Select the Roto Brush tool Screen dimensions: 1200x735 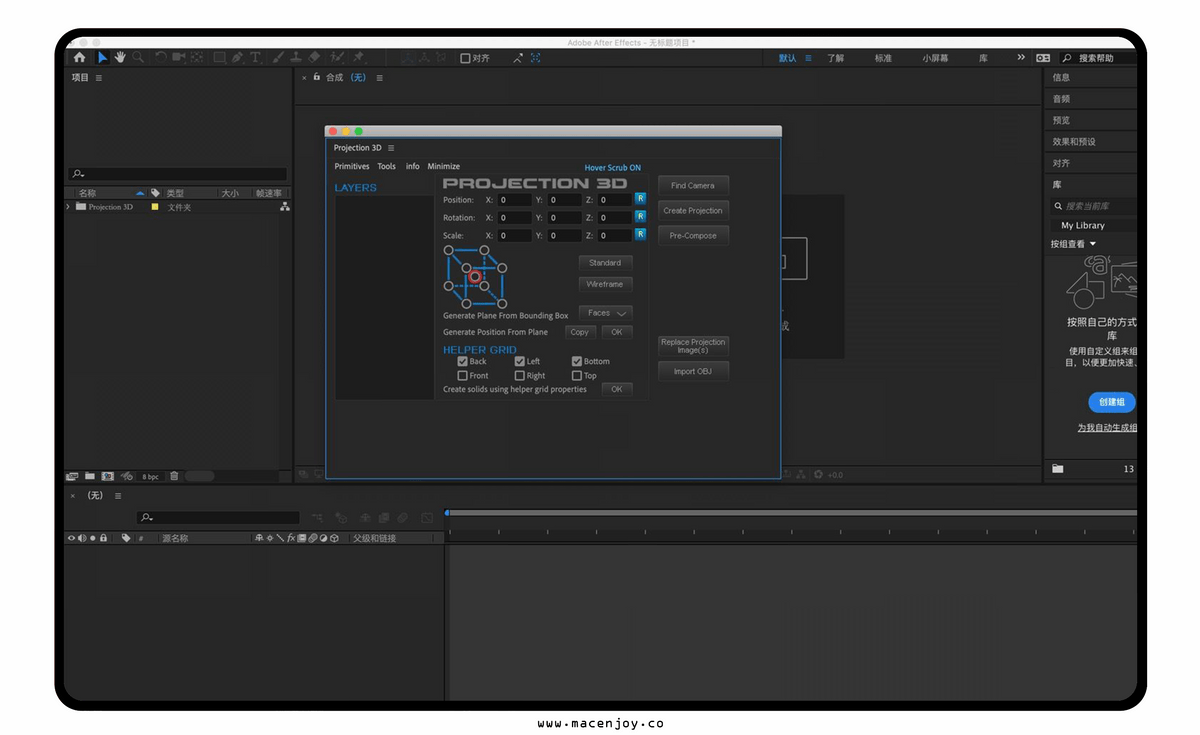click(x=338, y=58)
